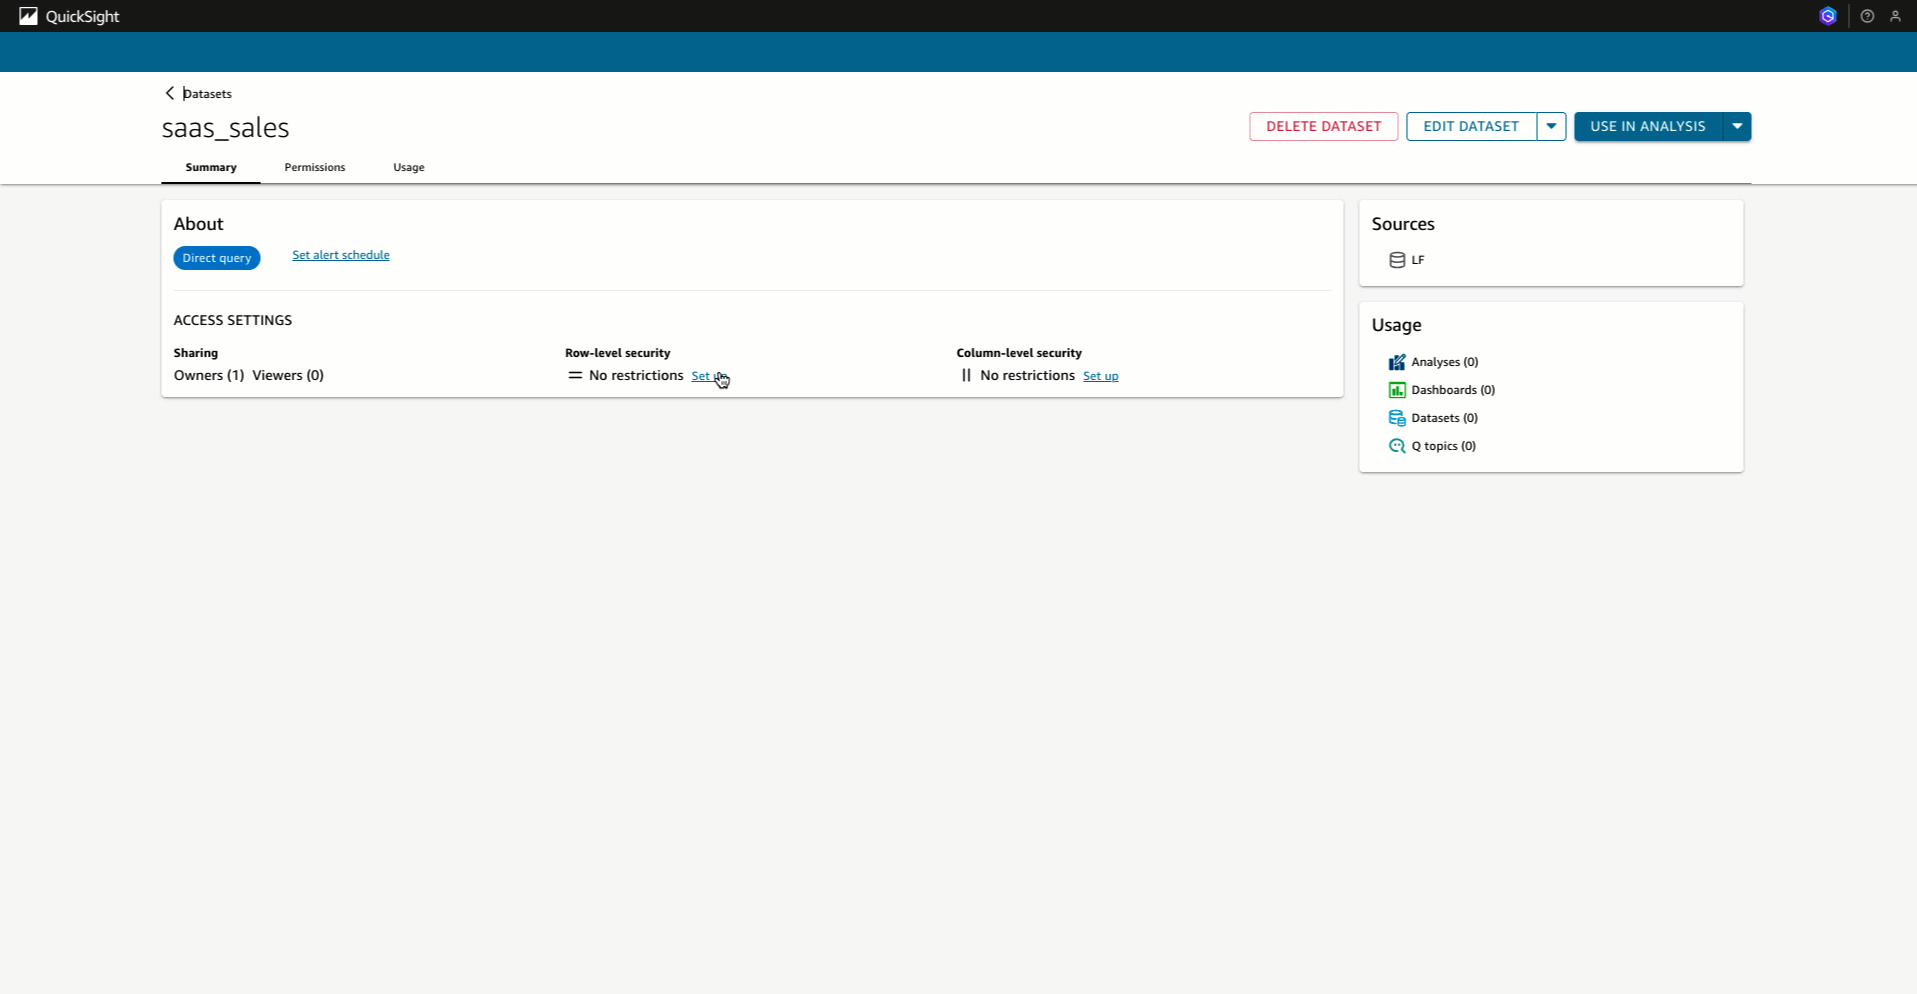Image resolution: width=1917 pixels, height=994 pixels.
Task: Click the QuickSight logo icon
Action: coord(28,16)
